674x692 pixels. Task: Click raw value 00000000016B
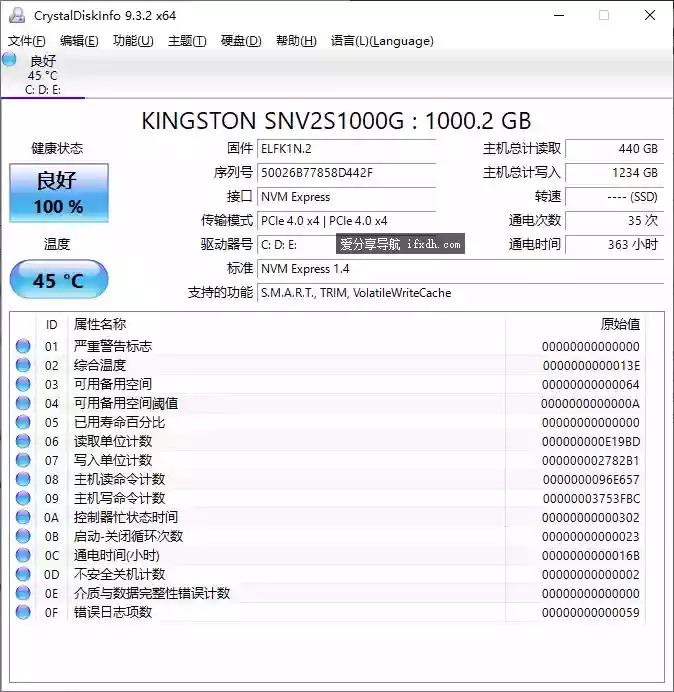[x=591, y=556]
